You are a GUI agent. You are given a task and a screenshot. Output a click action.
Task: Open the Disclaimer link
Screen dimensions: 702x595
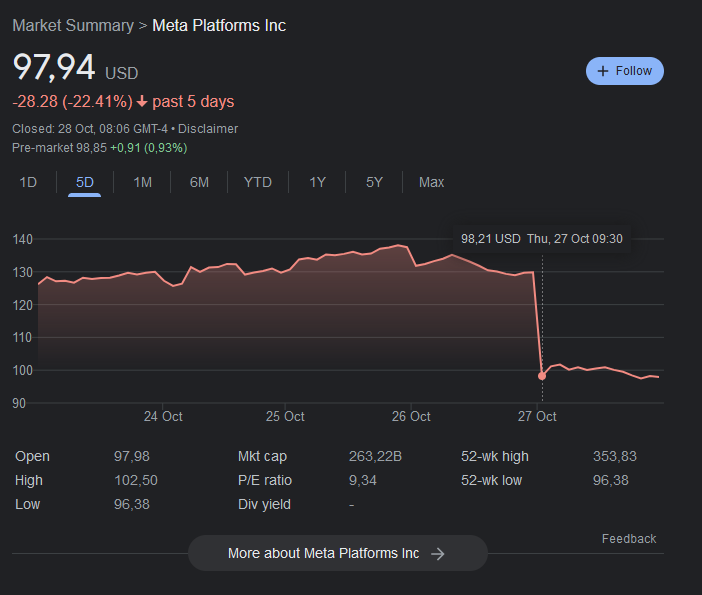[208, 129]
